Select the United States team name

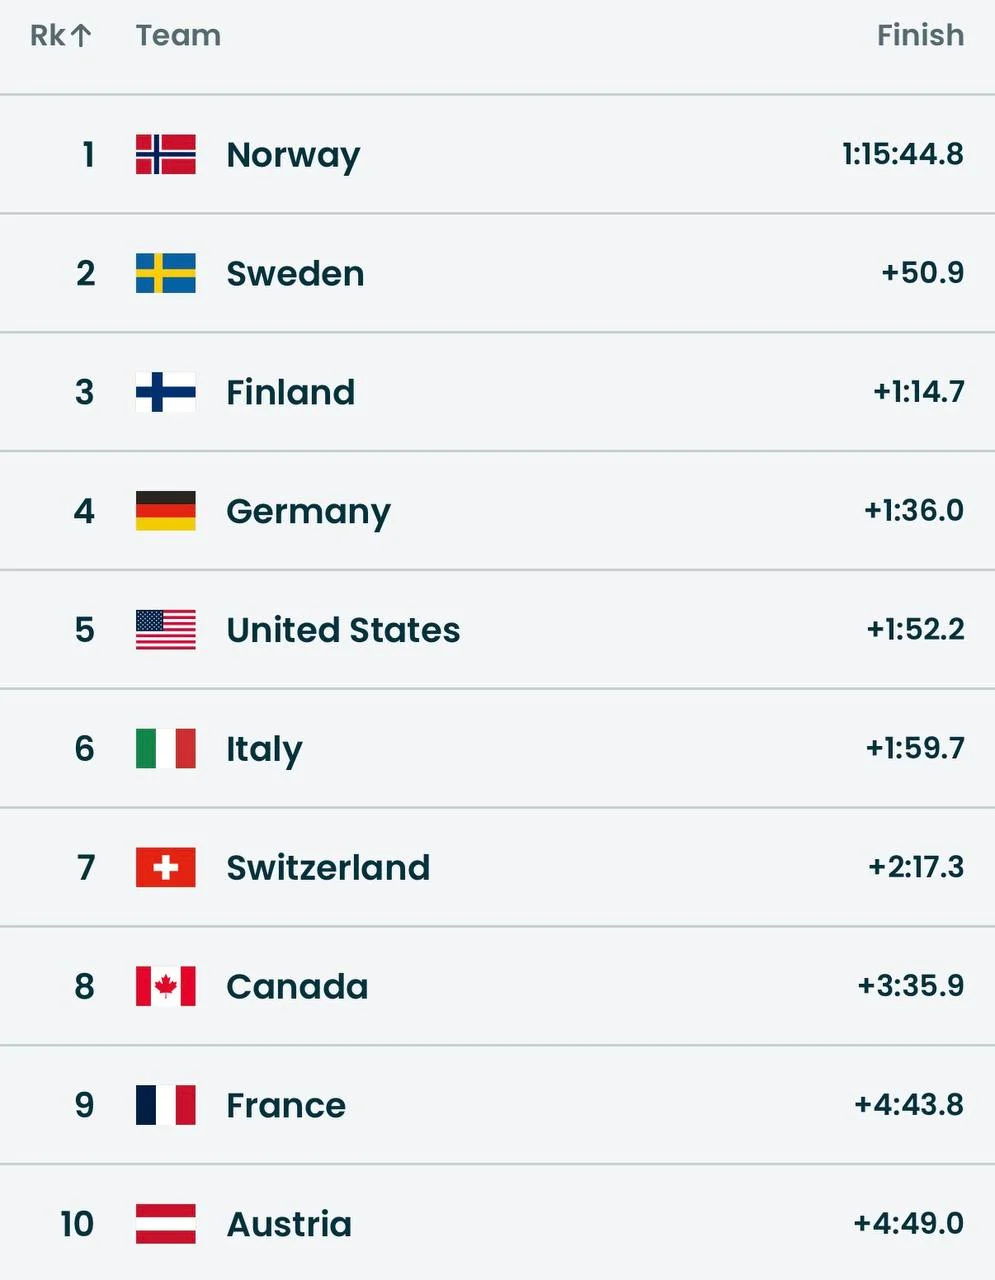343,630
